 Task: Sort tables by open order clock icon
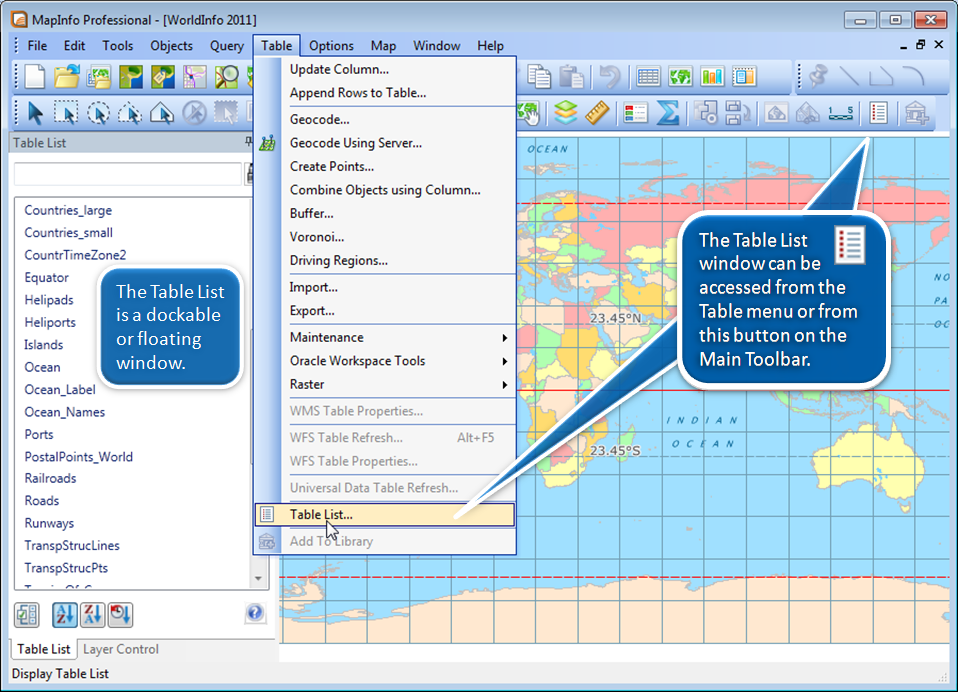[120, 614]
